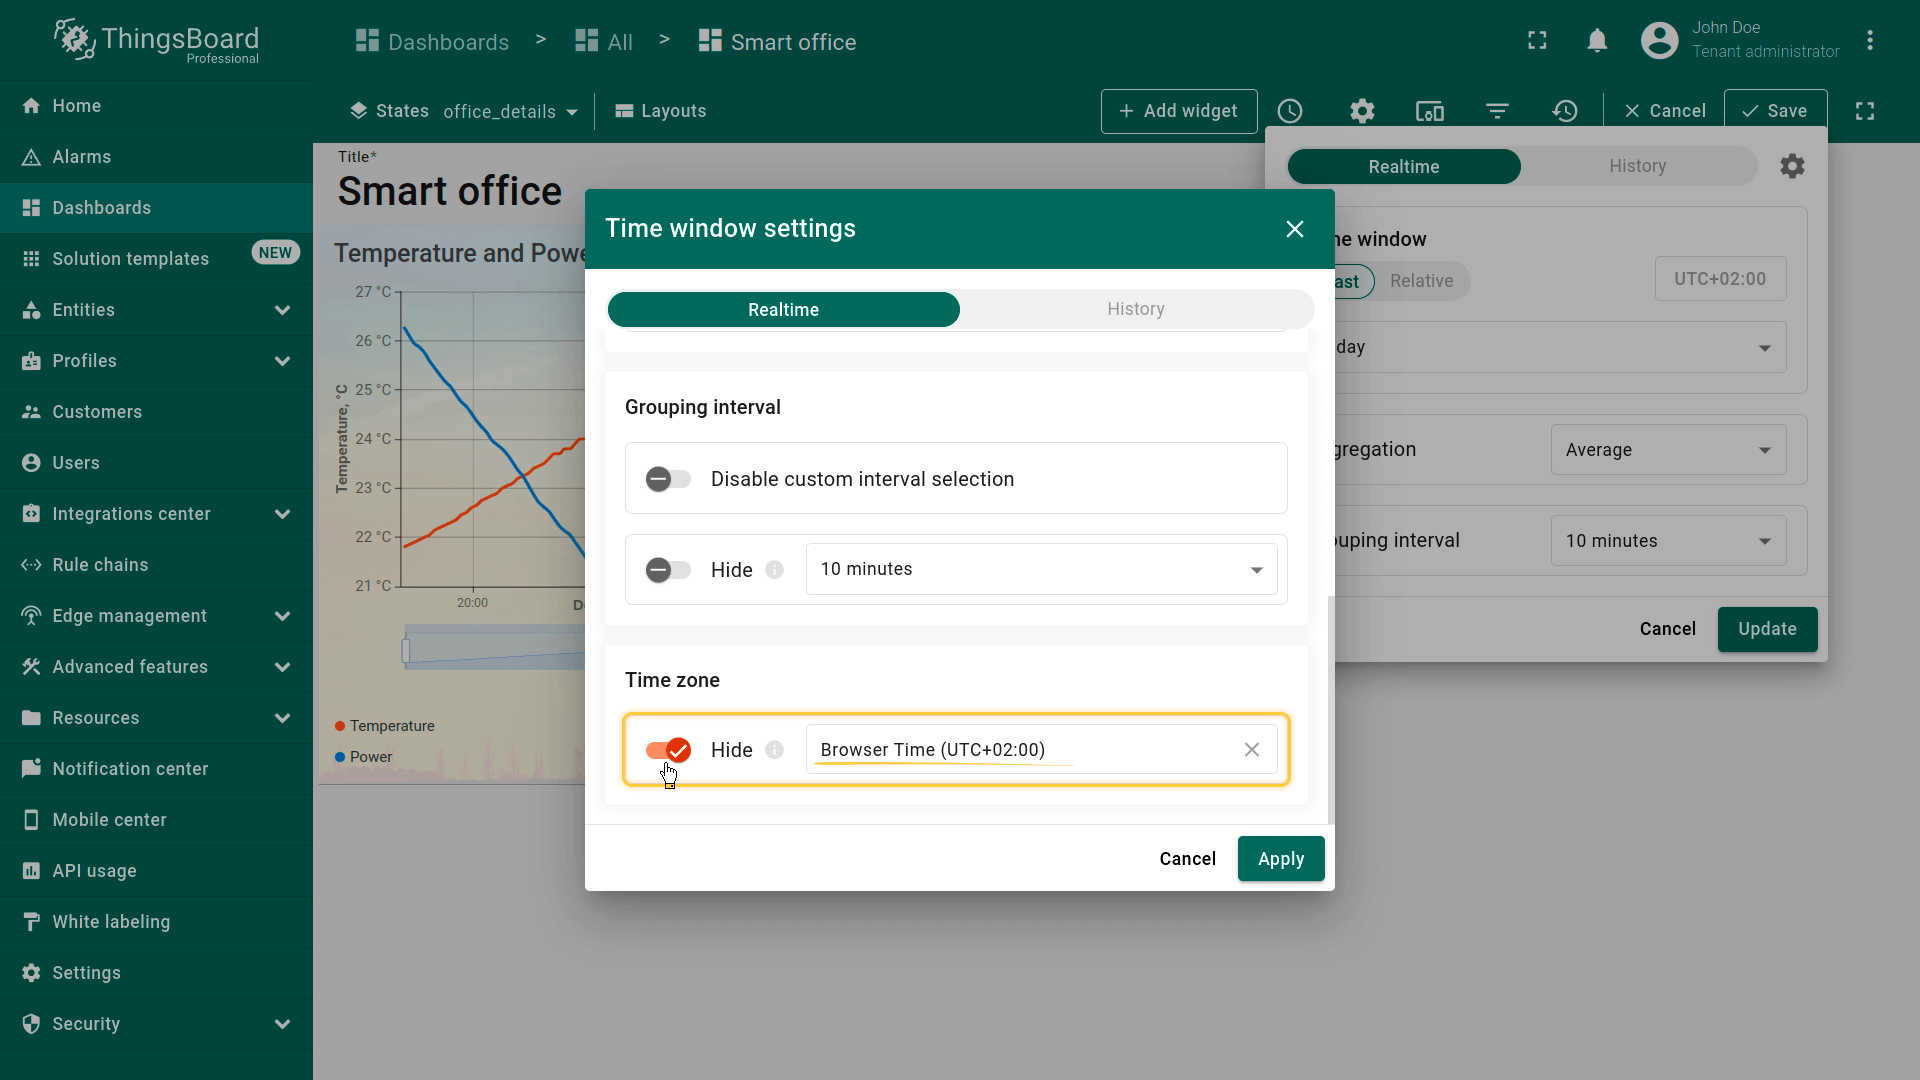Open Alarms from the sidebar

(82, 157)
